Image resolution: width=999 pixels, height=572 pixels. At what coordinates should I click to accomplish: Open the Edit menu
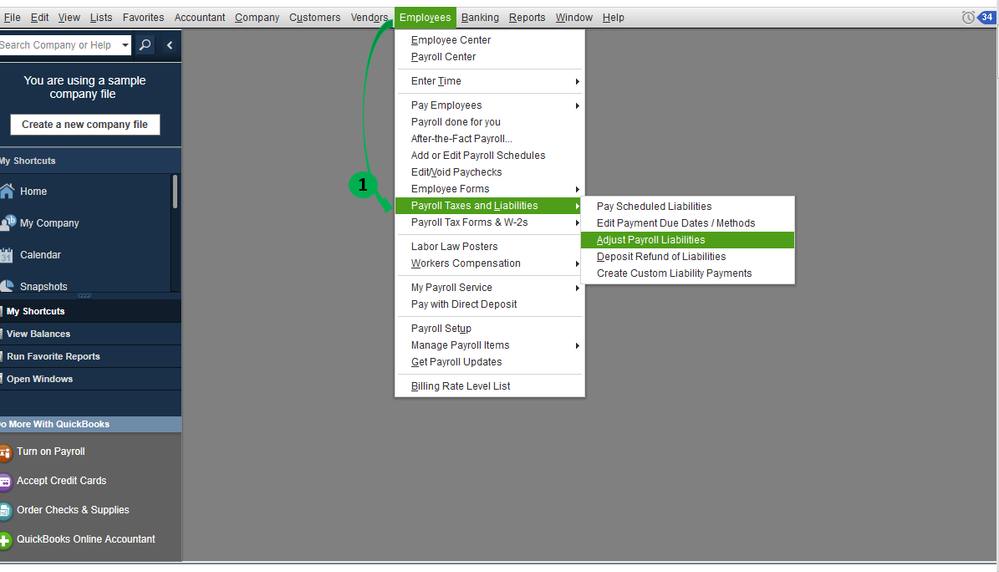(x=40, y=18)
